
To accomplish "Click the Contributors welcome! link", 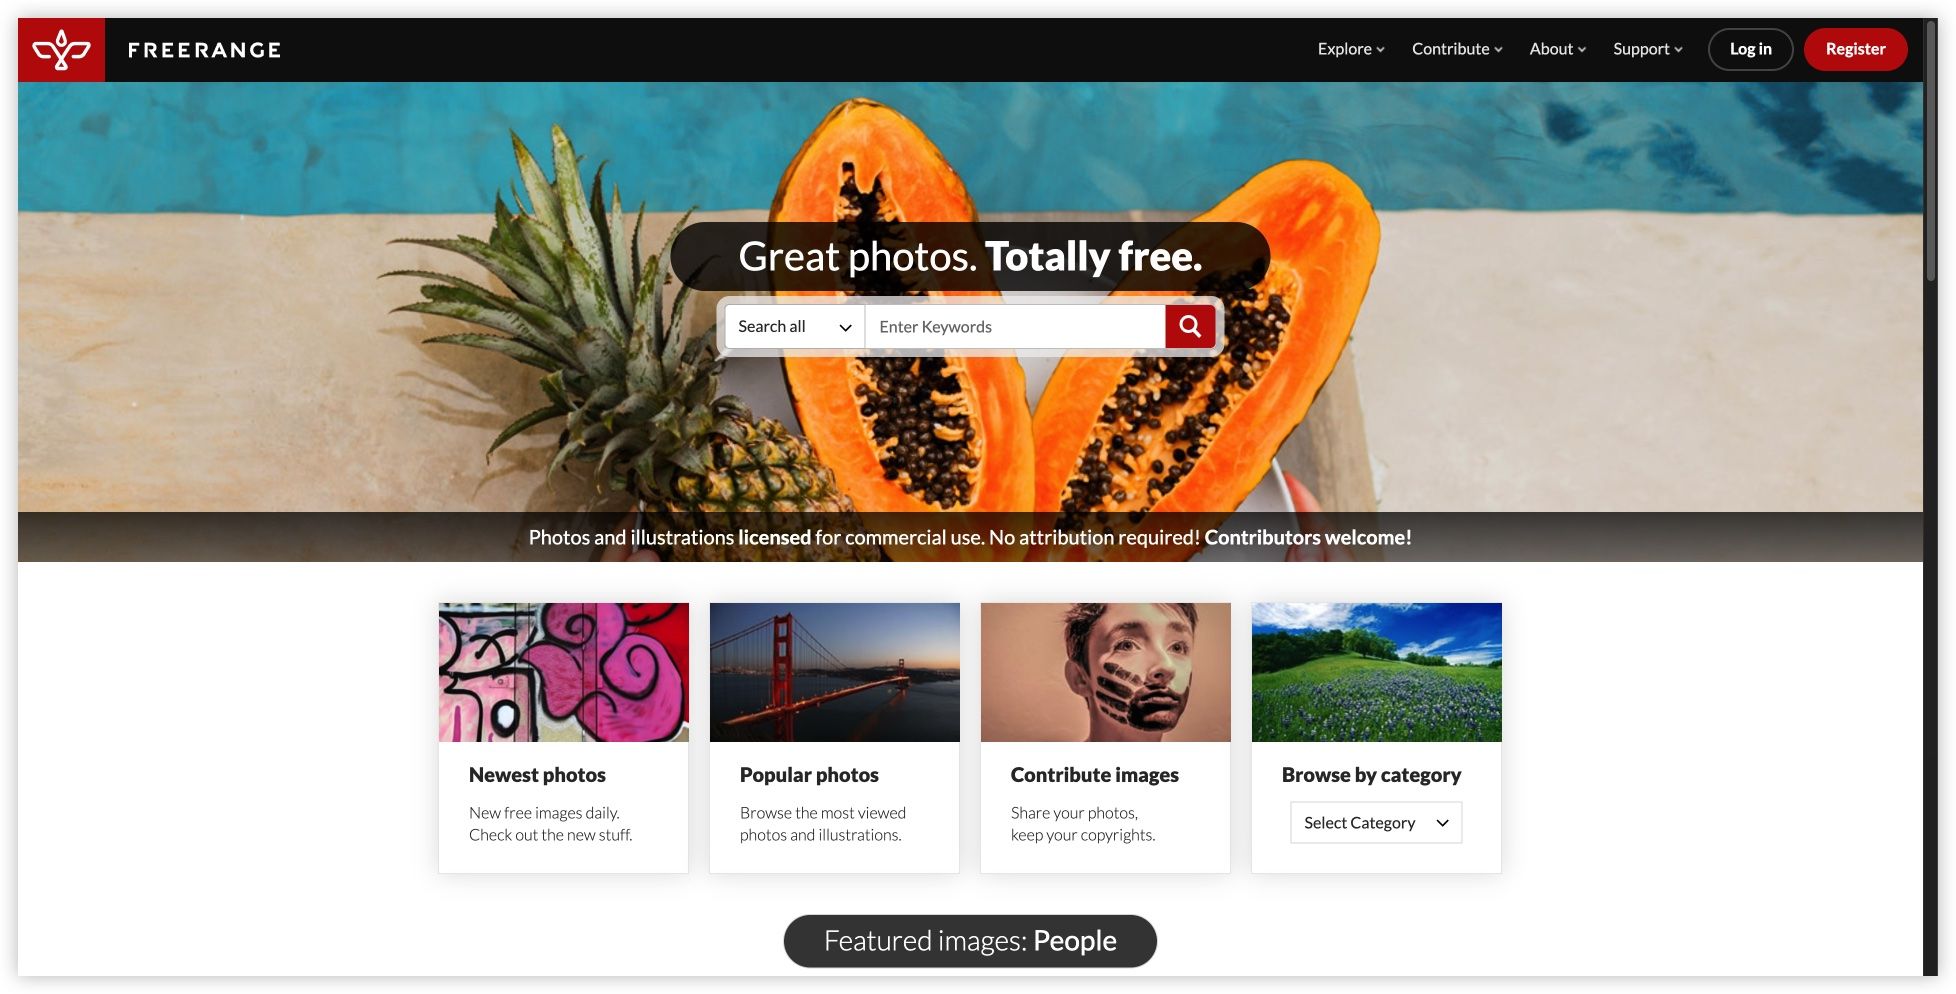I will tap(1308, 537).
